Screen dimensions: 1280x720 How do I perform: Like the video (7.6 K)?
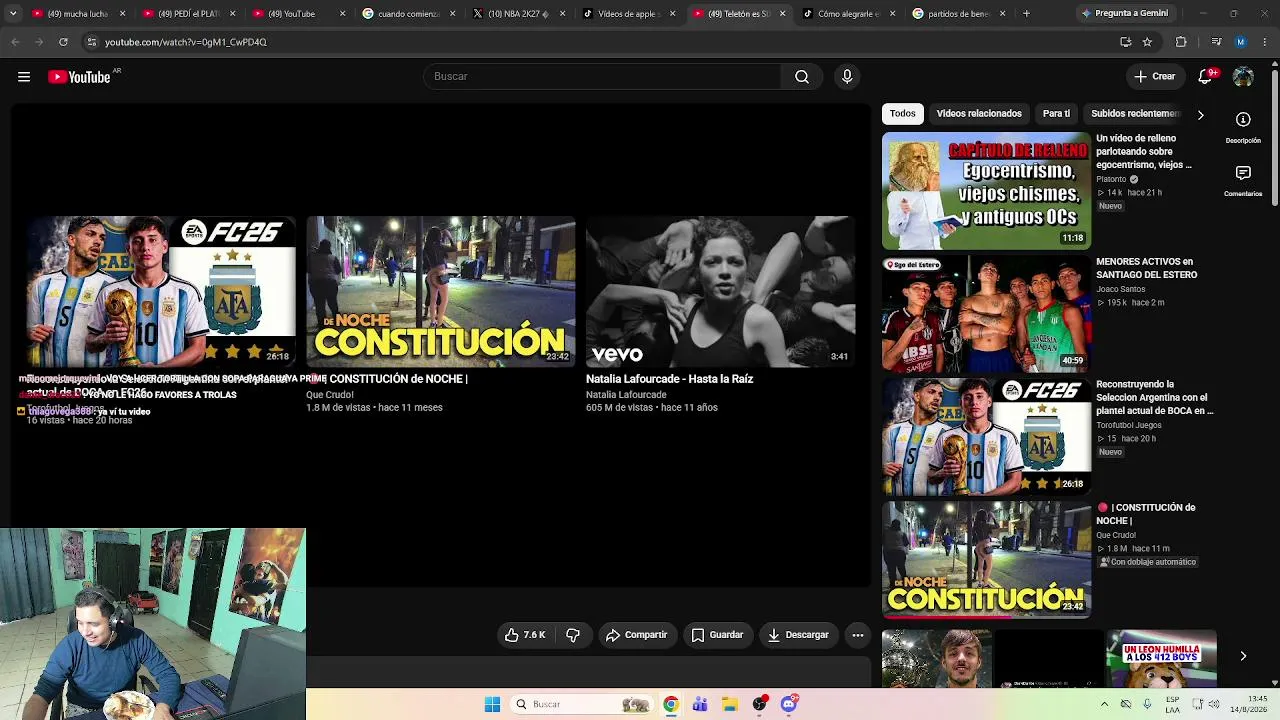(525, 635)
